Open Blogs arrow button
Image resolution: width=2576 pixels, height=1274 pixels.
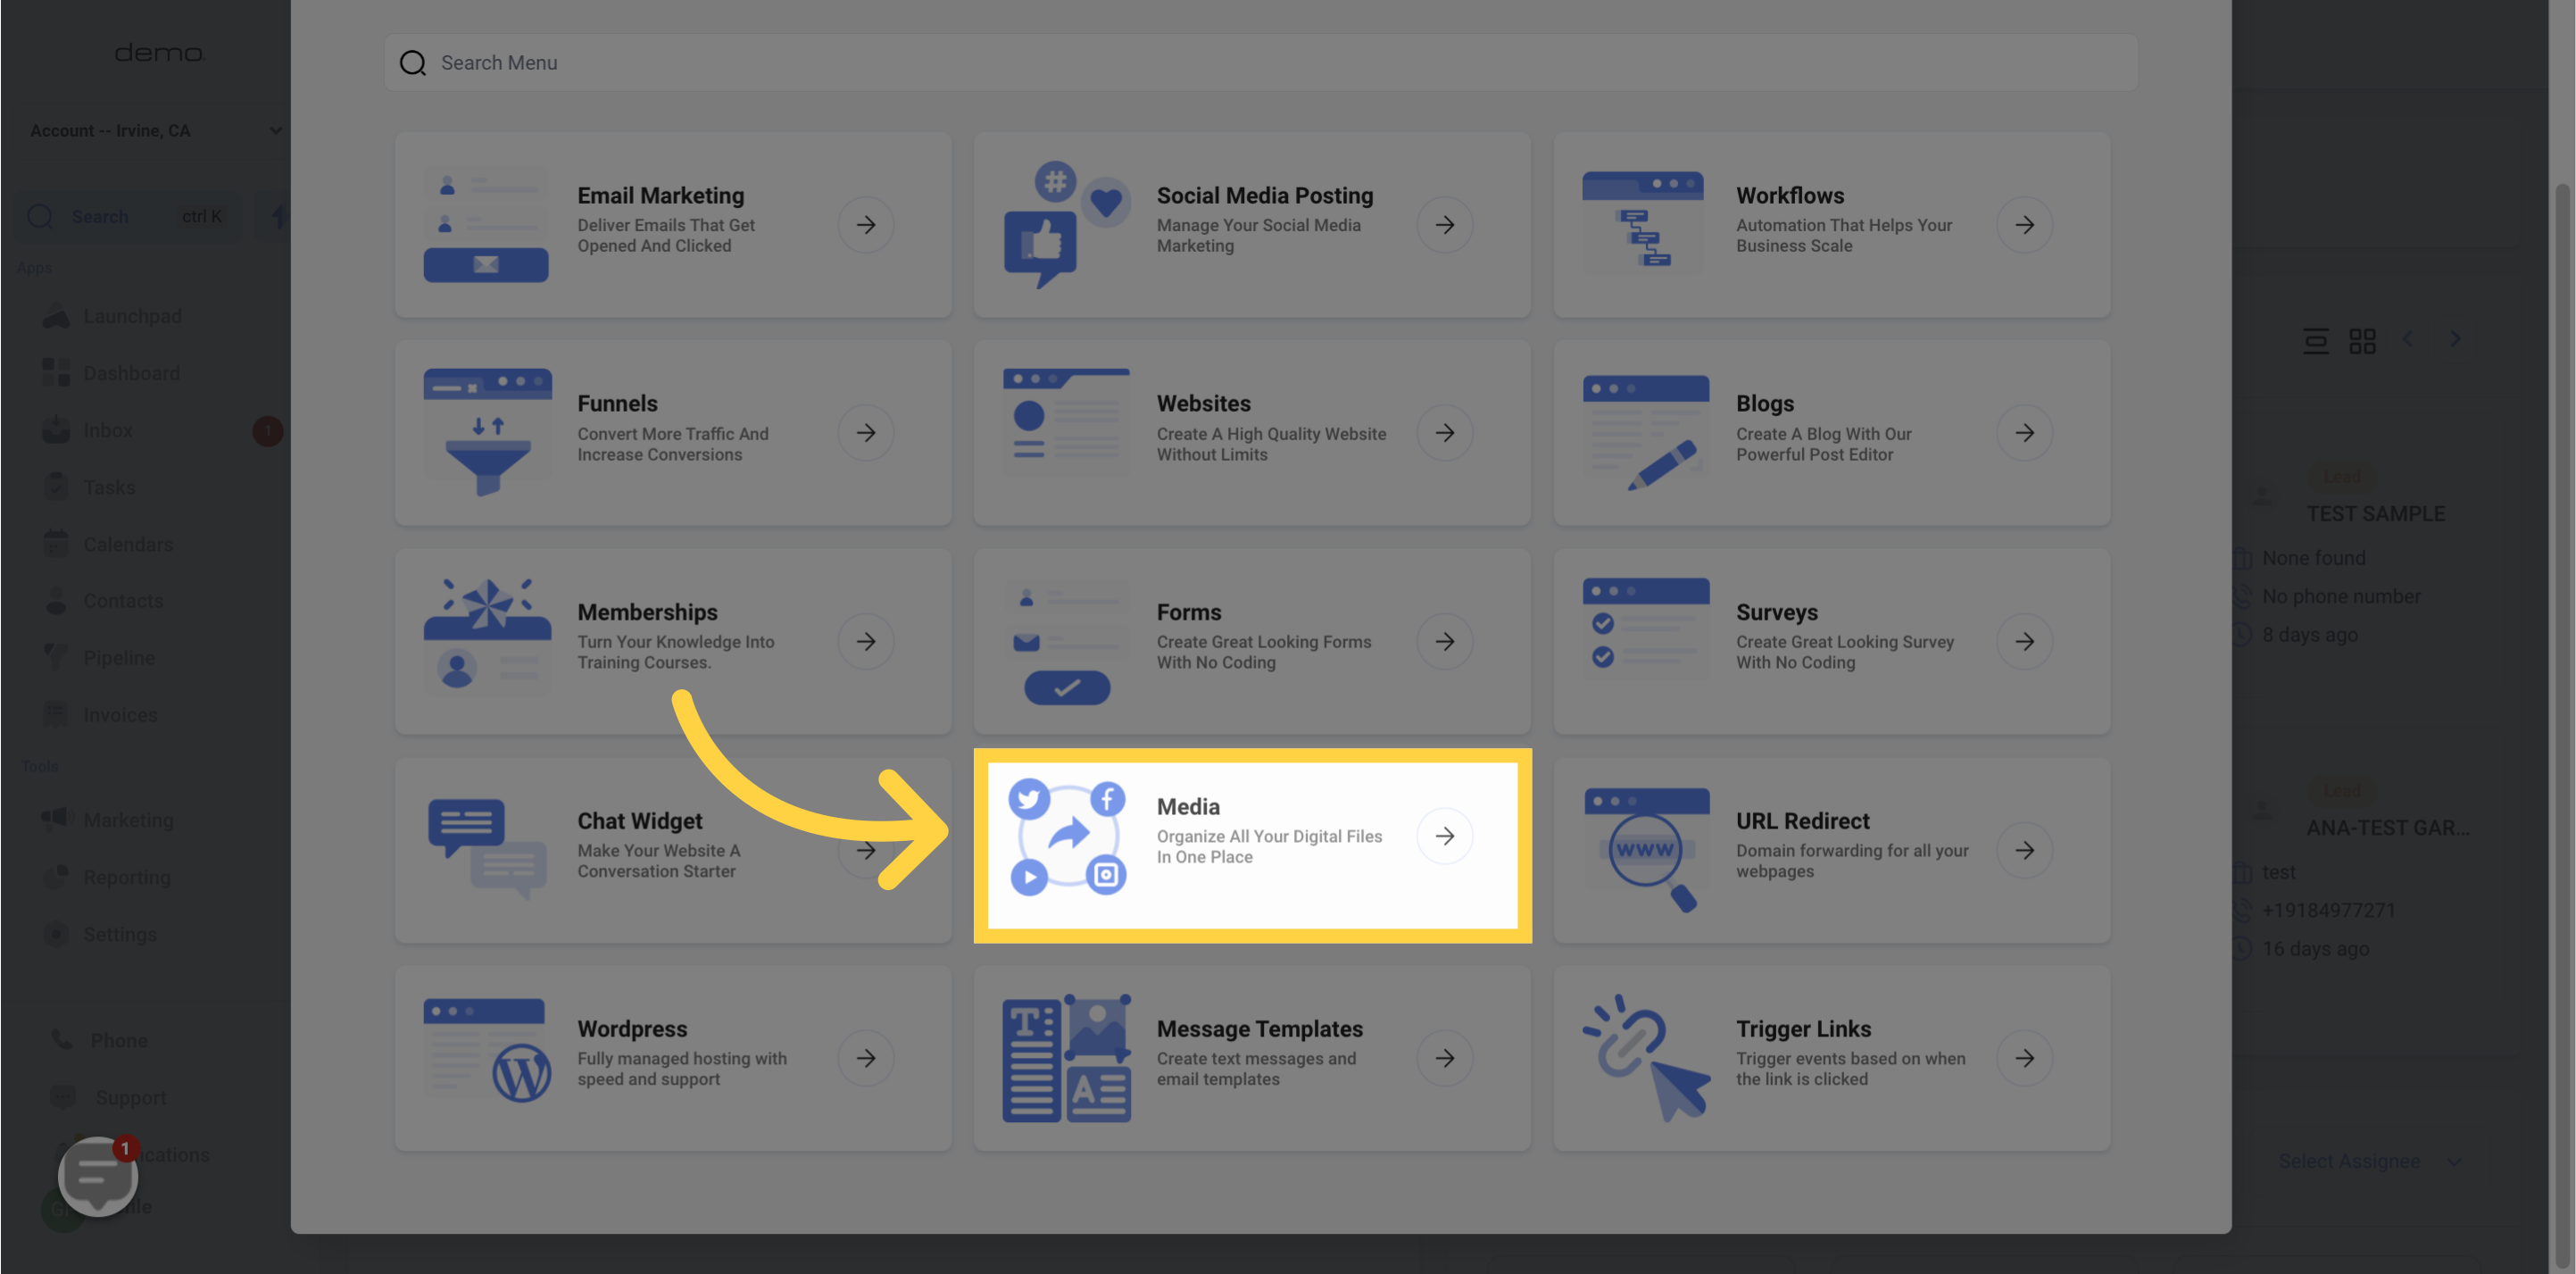pos(2024,433)
